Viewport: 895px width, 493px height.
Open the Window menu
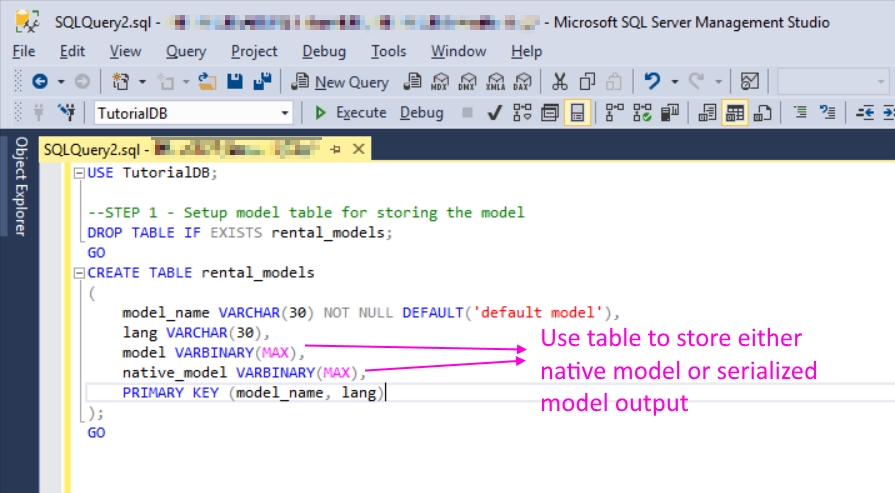458,51
